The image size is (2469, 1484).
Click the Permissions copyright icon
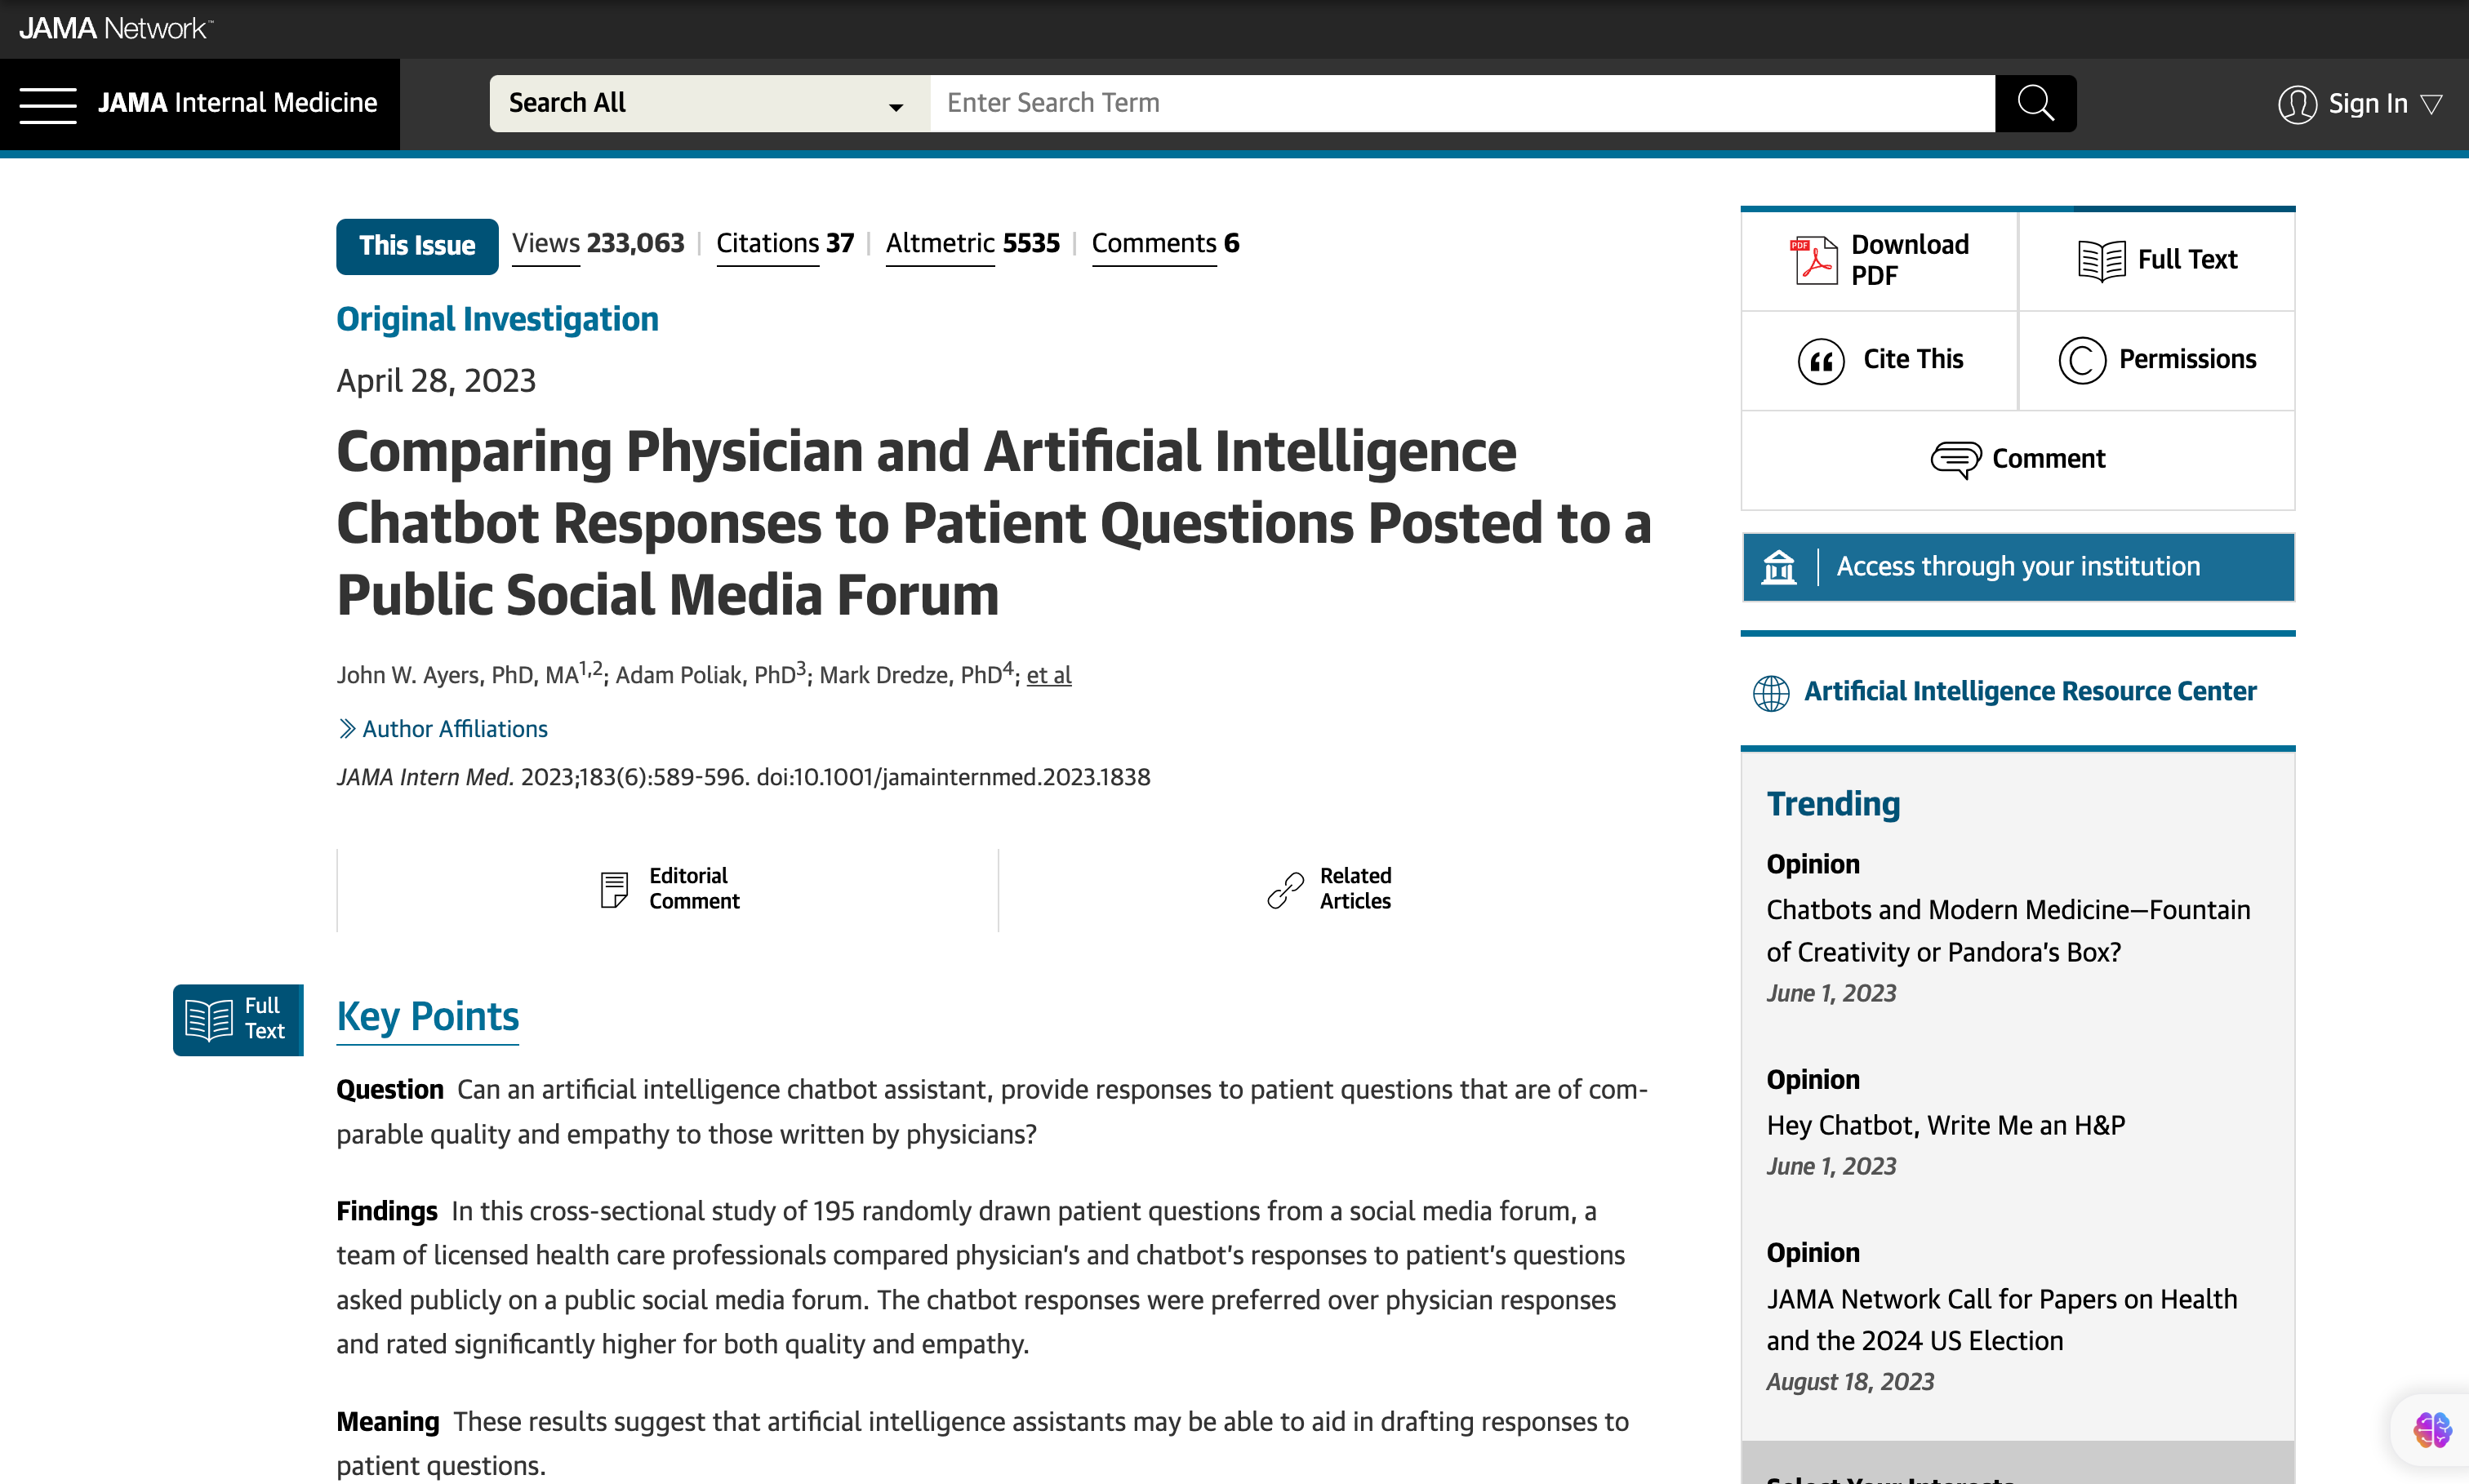coord(2082,360)
